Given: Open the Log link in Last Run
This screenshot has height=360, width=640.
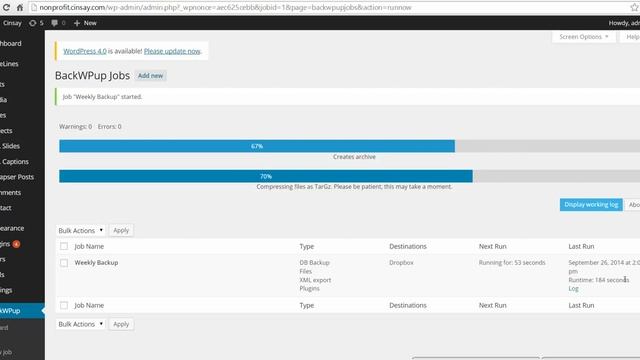Looking at the screenshot, I should [573, 289].
